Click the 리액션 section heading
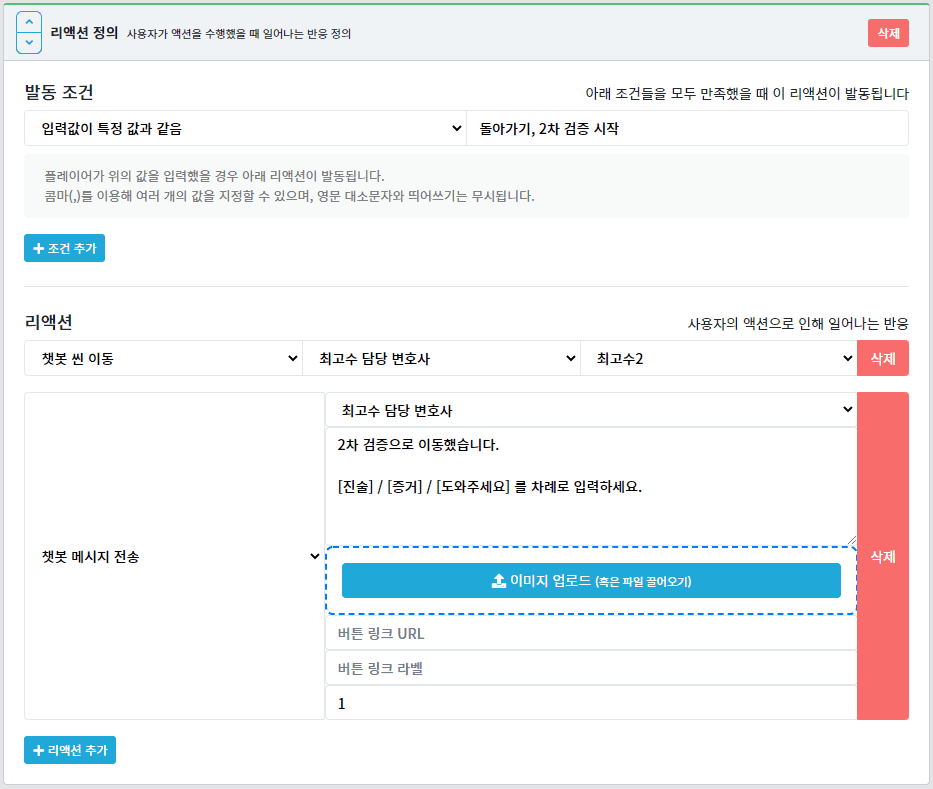This screenshot has height=789, width=933. [48, 322]
